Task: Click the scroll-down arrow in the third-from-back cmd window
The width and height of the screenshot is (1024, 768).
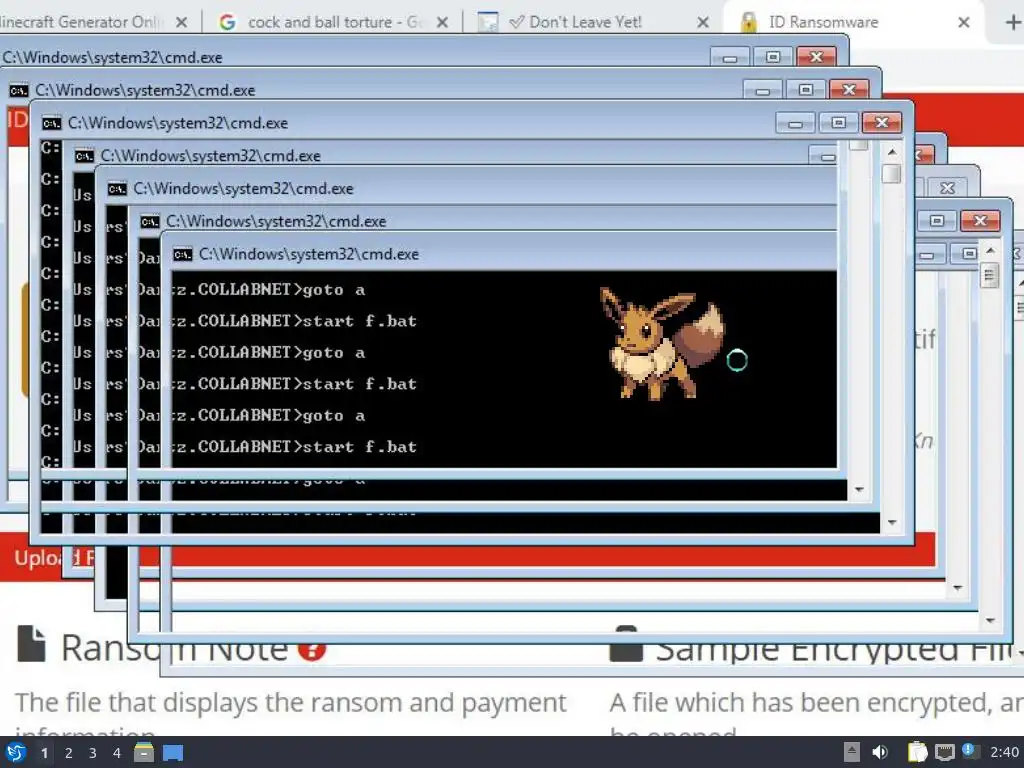Action: (x=892, y=522)
